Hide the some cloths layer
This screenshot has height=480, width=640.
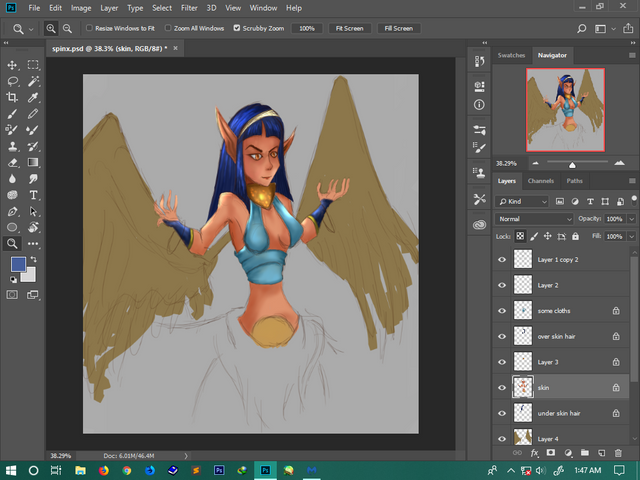502,311
